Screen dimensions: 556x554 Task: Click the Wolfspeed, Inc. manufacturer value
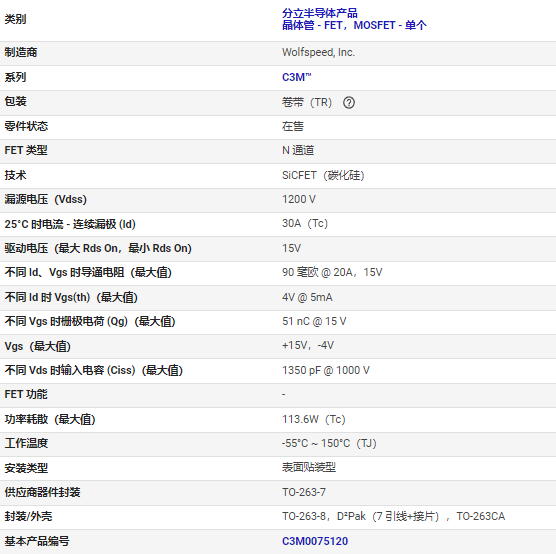318,52
